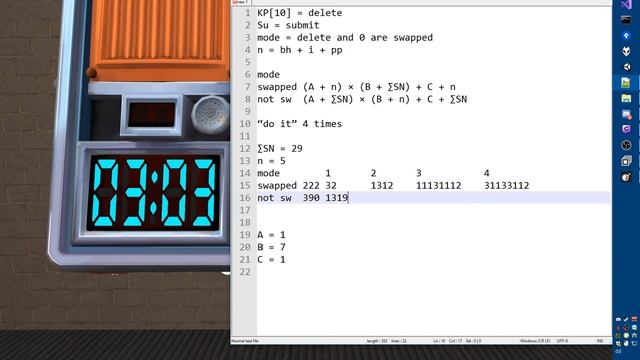Open the blue map pin taskbar app
Image resolution: width=640 pixels, height=360 pixels.
point(626,36)
